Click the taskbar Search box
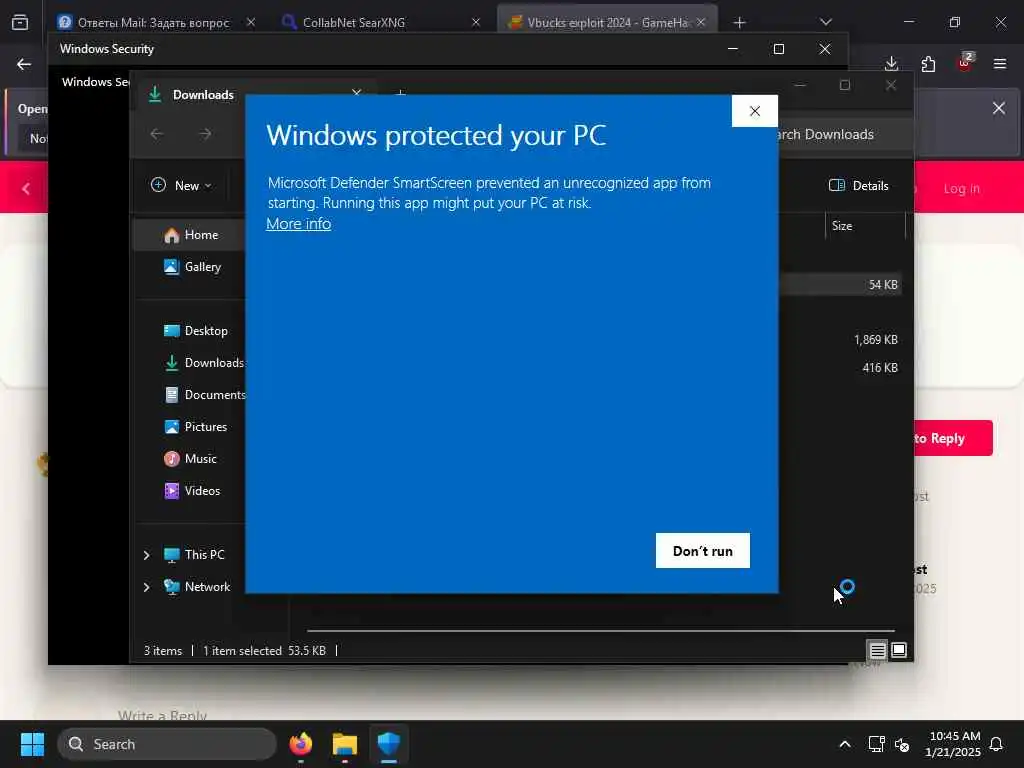 coord(167,744)
